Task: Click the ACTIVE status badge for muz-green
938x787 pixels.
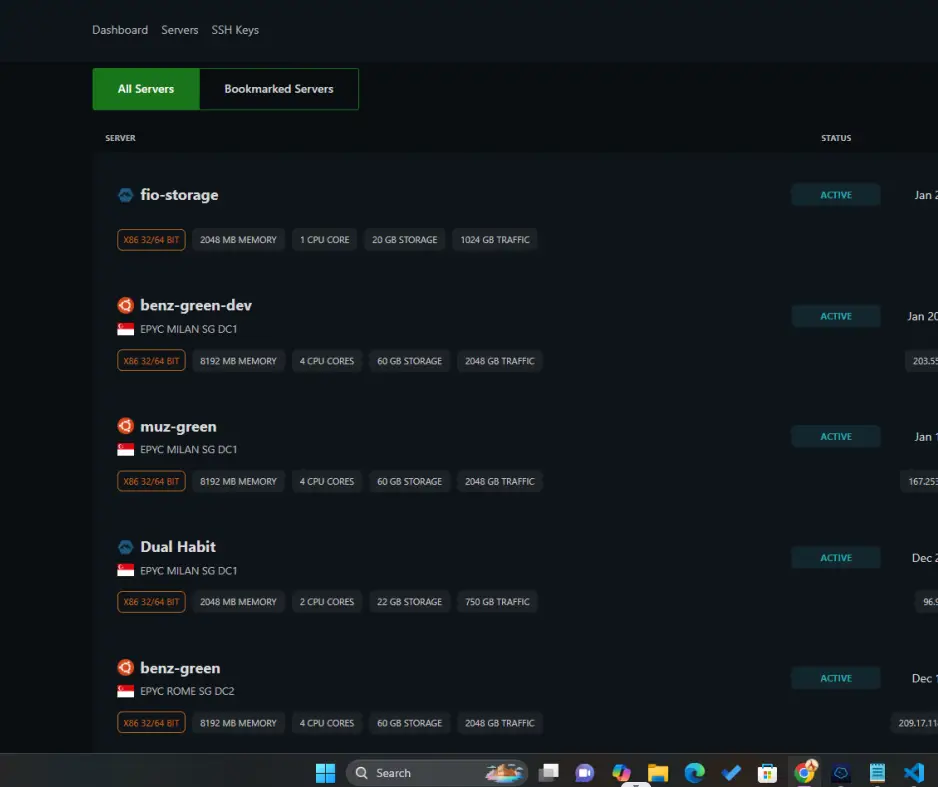Action: 836,437
